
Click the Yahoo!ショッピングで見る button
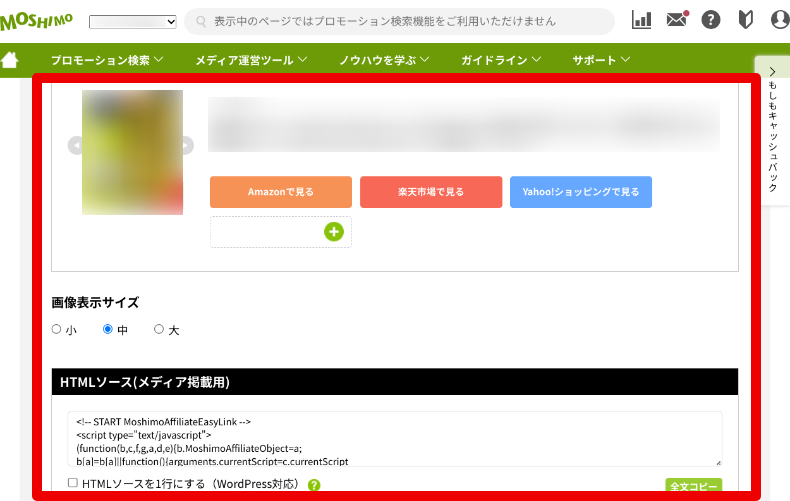[580, 192]
